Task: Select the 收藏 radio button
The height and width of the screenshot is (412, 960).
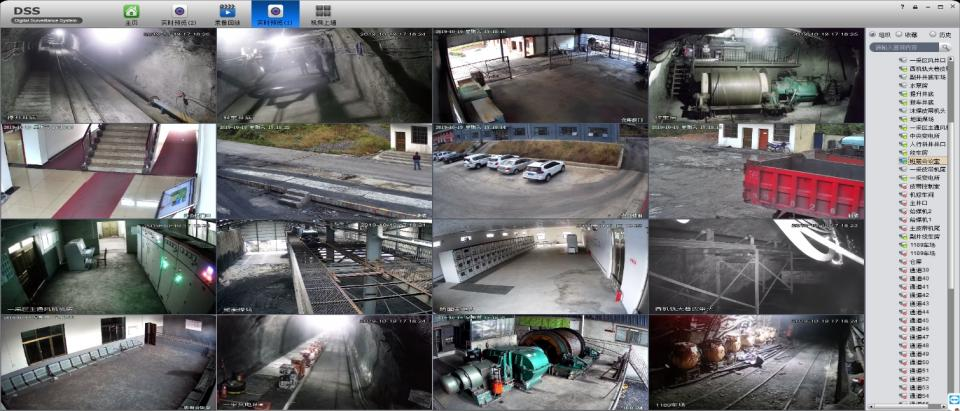Action: point(900,34)
